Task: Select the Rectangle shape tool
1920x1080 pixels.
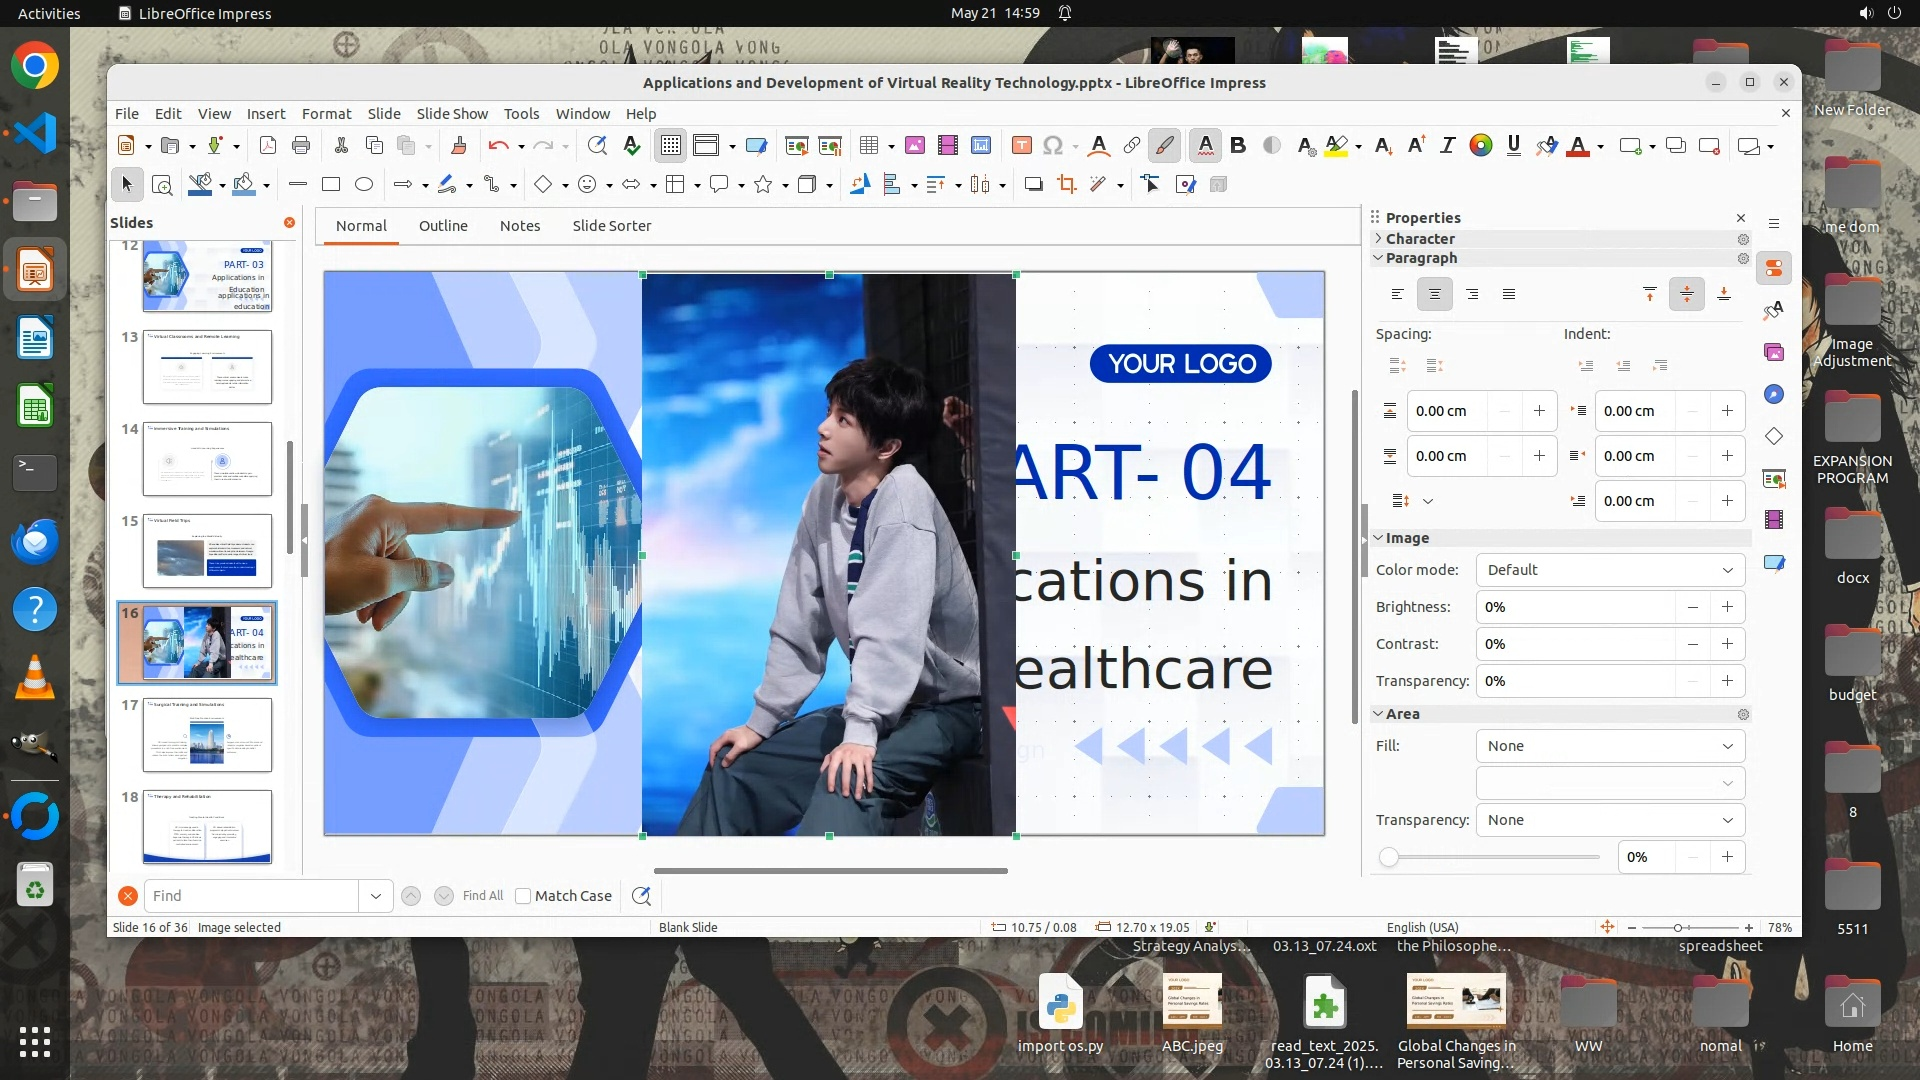Action: point(331,184)
